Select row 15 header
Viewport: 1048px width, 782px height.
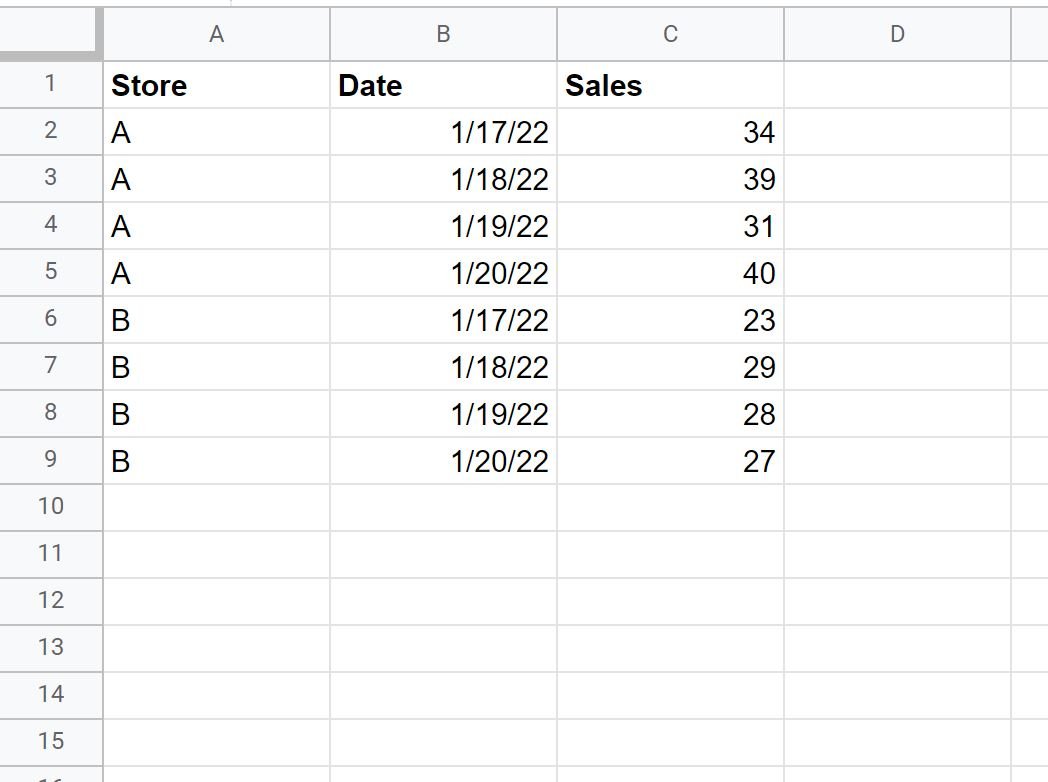pos(51,742)
